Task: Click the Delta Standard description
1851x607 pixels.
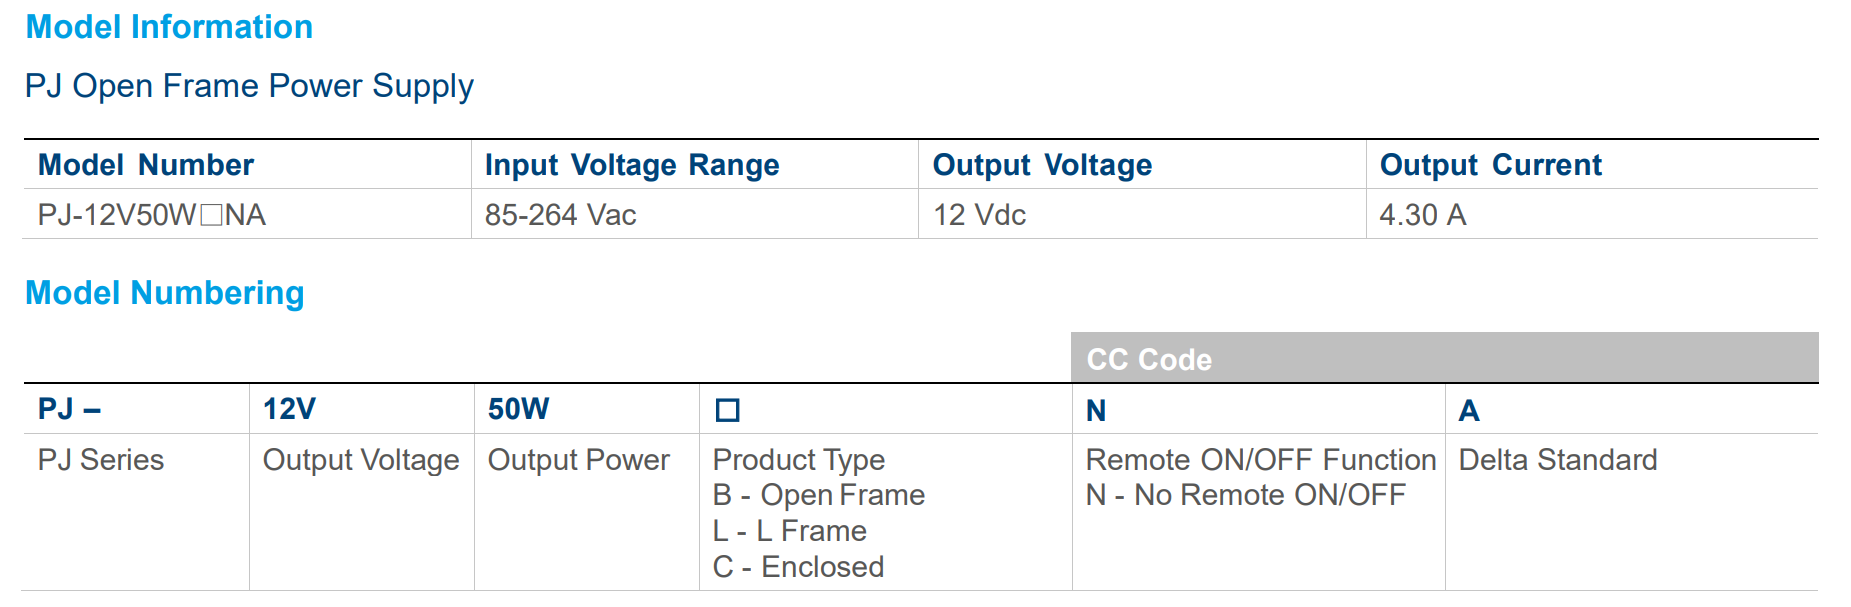Action: pos(1557,460)
